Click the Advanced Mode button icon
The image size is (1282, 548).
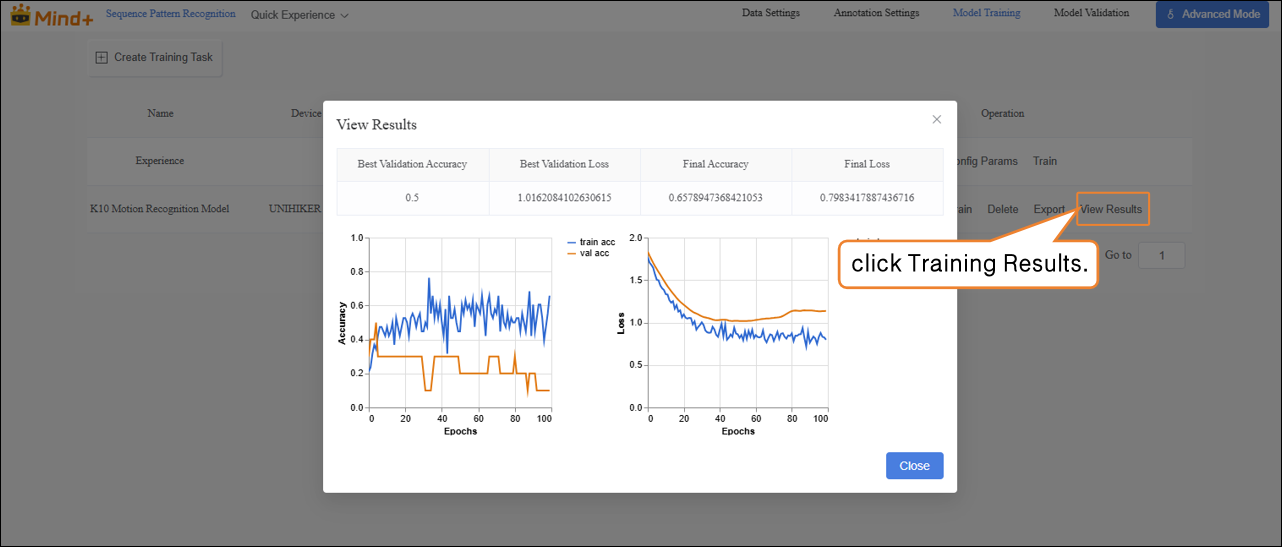pos(1170,15)
